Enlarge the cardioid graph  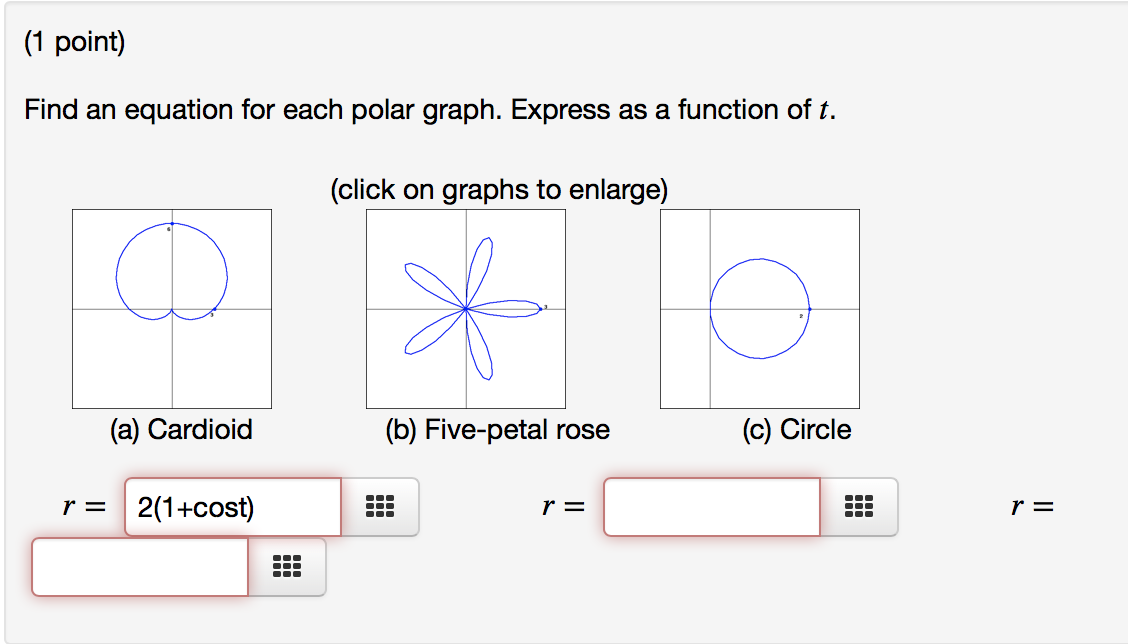click(171, 306)
